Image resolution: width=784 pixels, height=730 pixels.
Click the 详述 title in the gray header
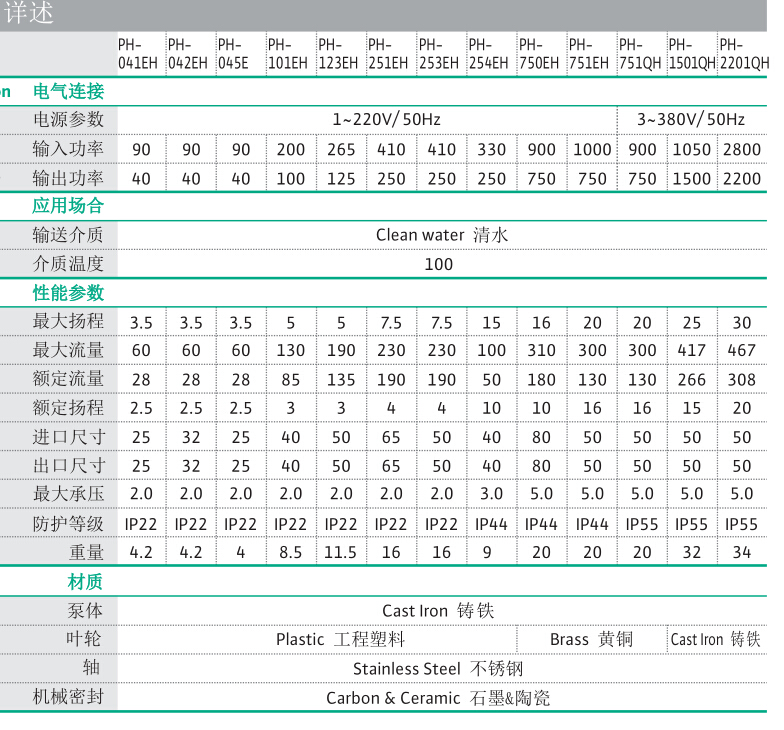point(29,12)
